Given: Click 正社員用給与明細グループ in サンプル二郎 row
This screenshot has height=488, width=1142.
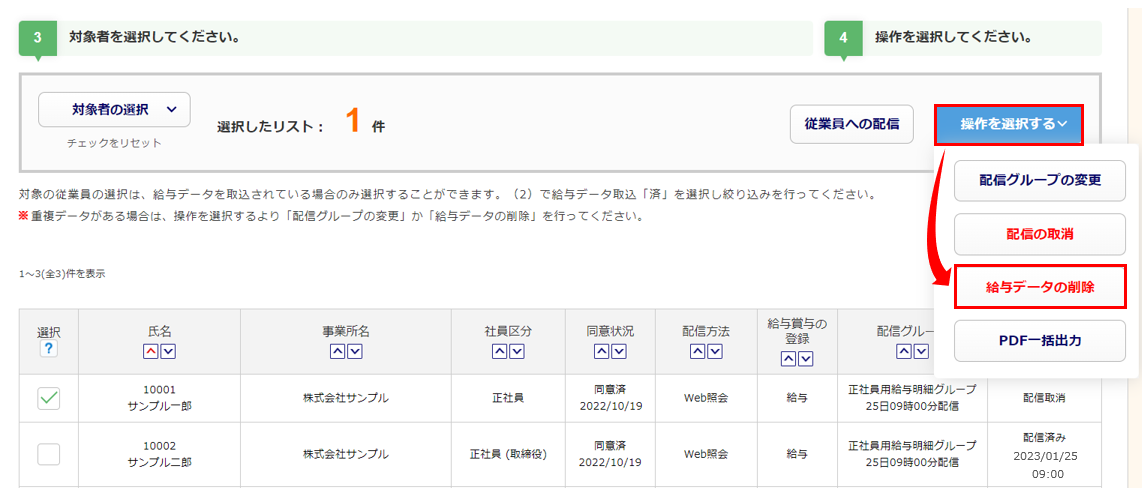Looking at the screenshot, I should pyautogui.click(x=912, y=446).
